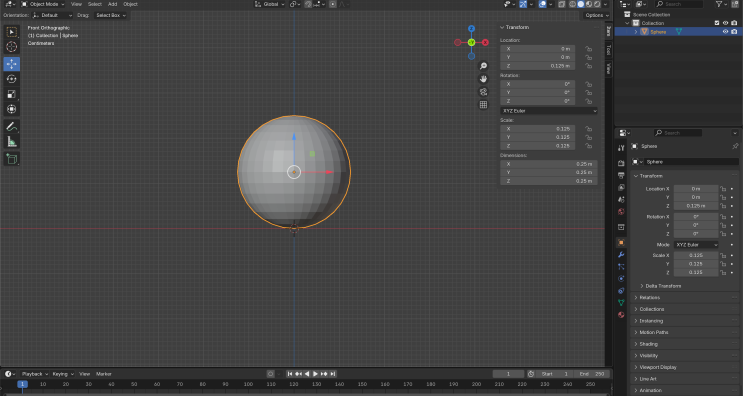Click the red X axis gizmo ball
The image size is (743, 396).
click(485, 43)
